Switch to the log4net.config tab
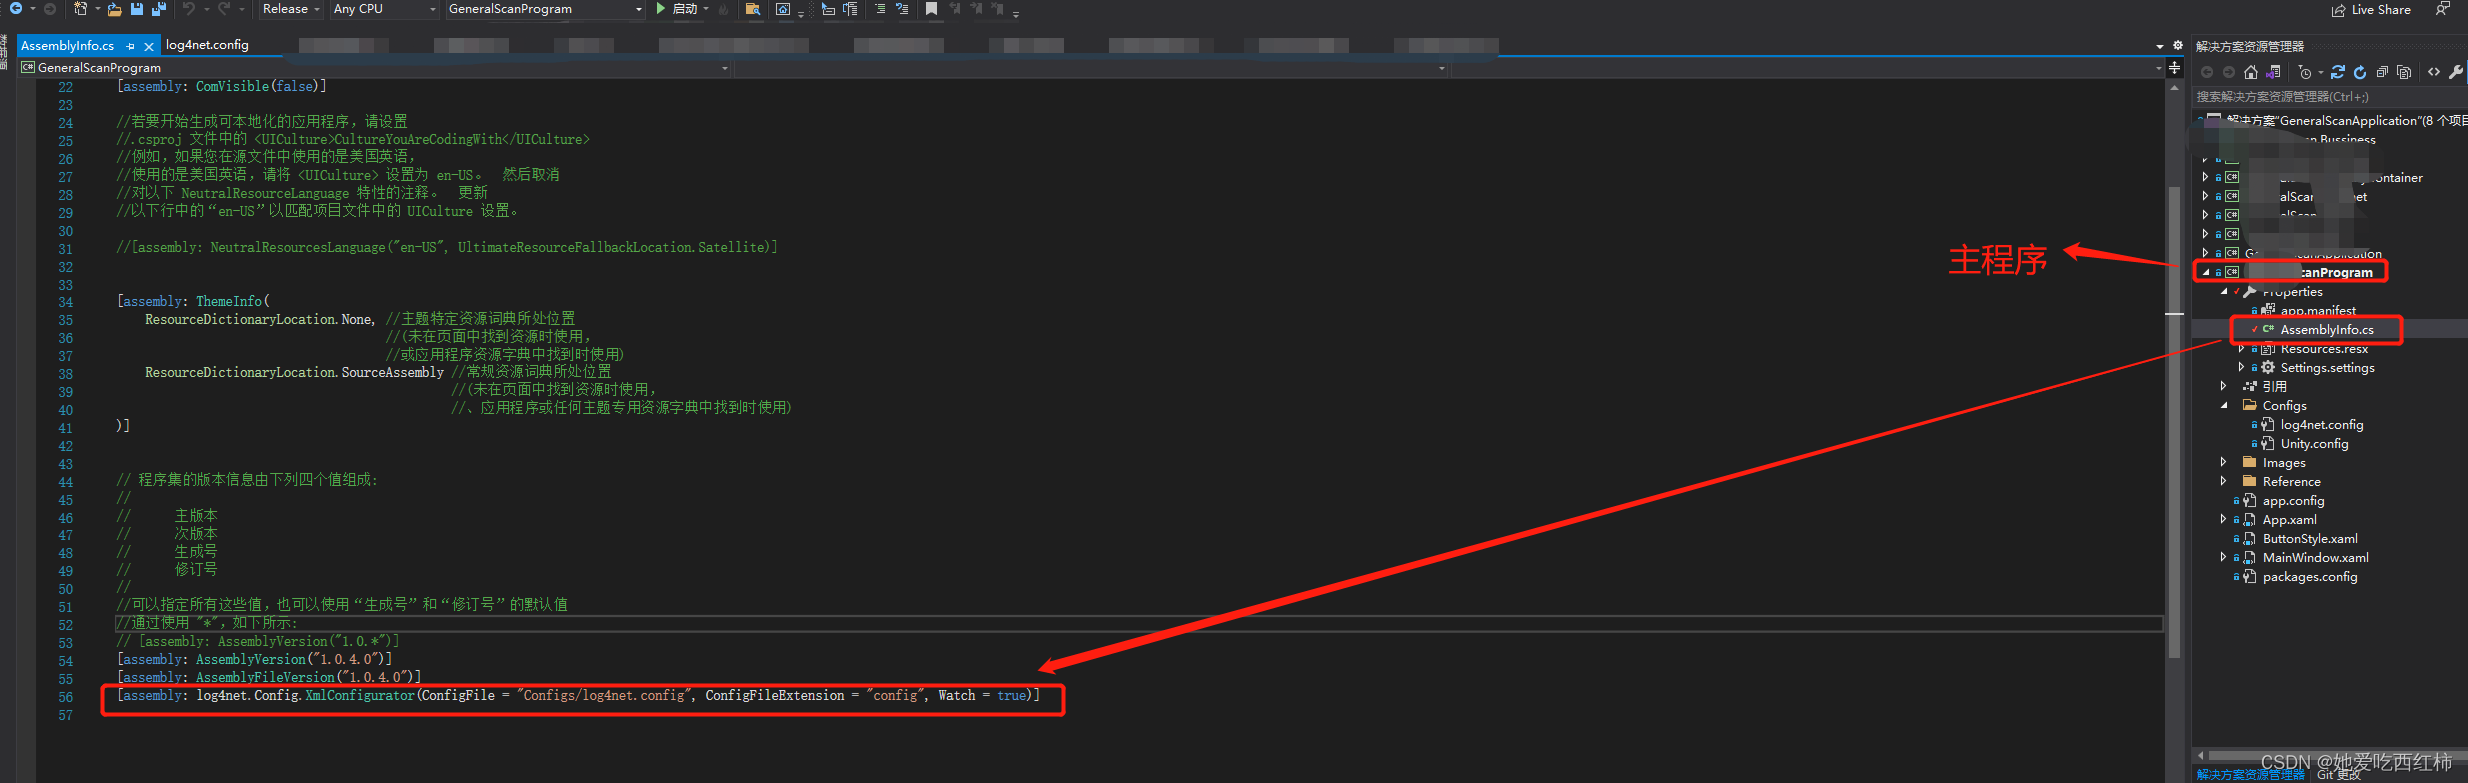This screenshot has width=2468, height=783. click(x=207, y=45)
